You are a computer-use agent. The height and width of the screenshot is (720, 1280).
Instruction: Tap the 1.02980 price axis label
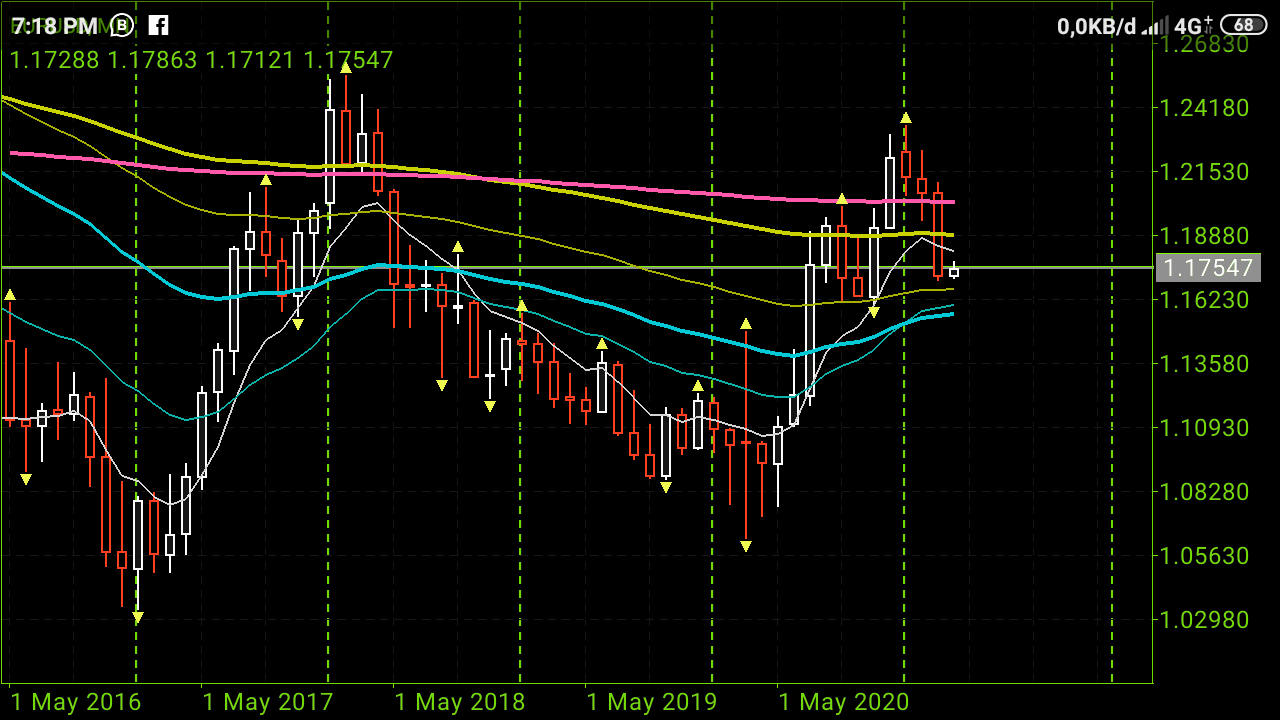1205,620
